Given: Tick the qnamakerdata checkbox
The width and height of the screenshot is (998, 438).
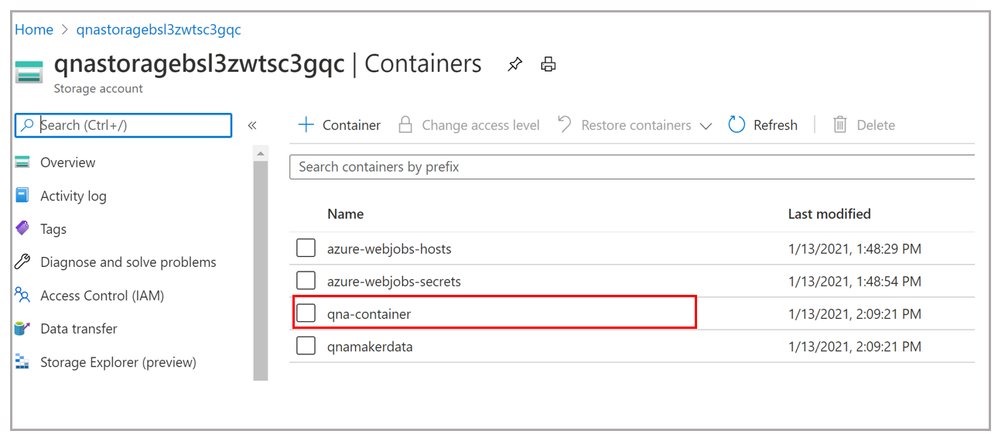Looking at the screenshot, I should pyautogui.click(x=306, y=346).
